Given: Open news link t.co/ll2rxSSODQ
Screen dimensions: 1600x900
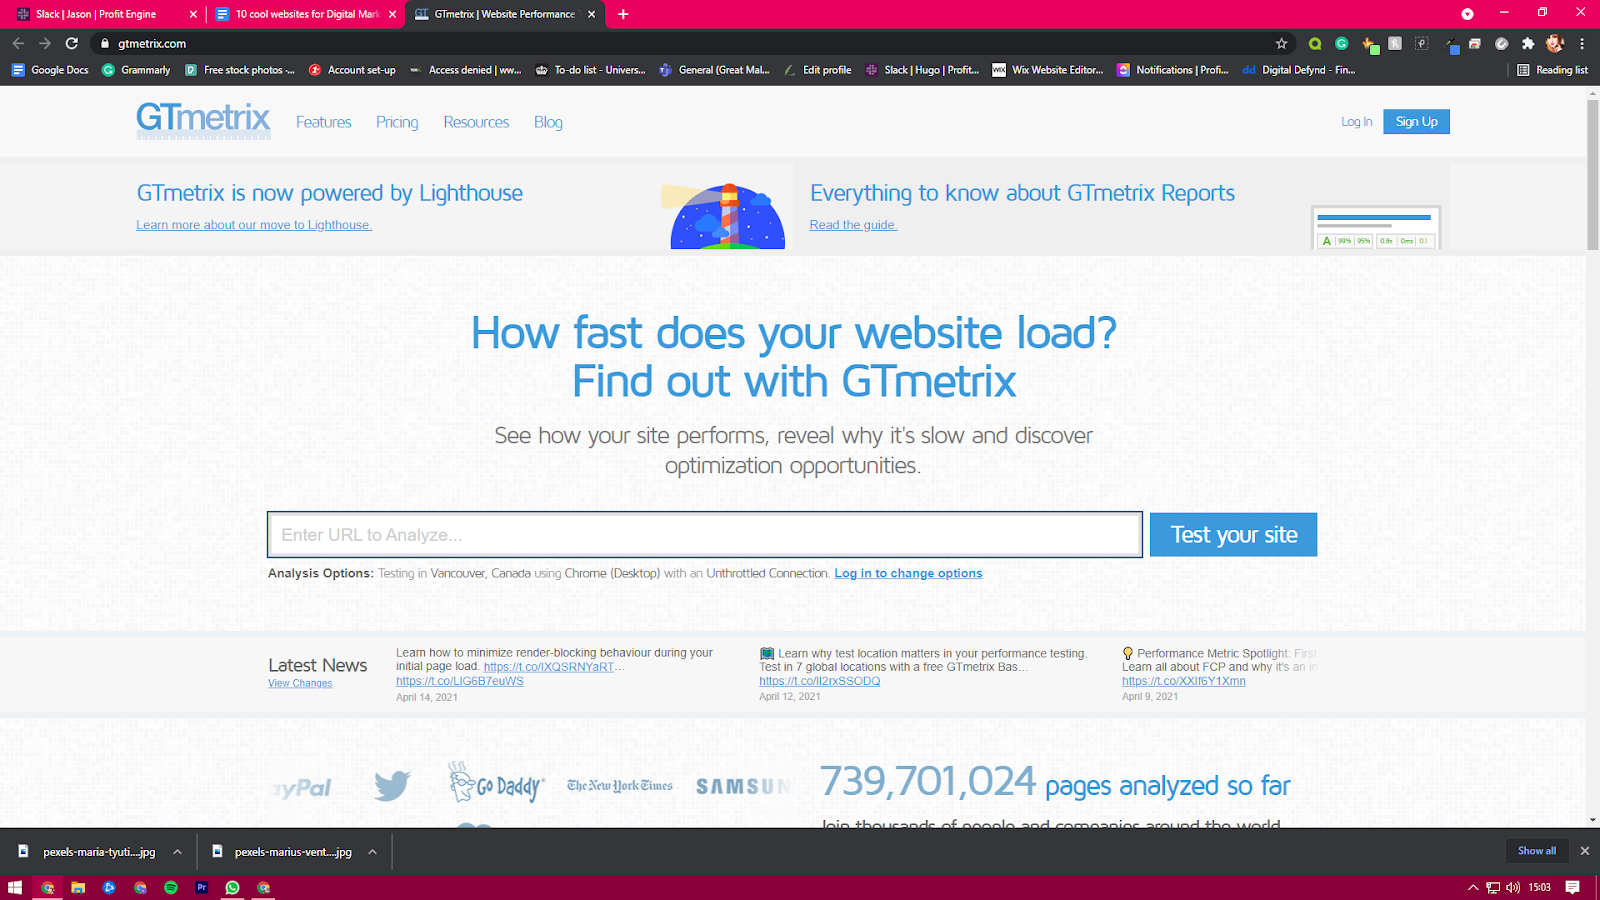Looking at the screenshot, I should tap(820, 681).
